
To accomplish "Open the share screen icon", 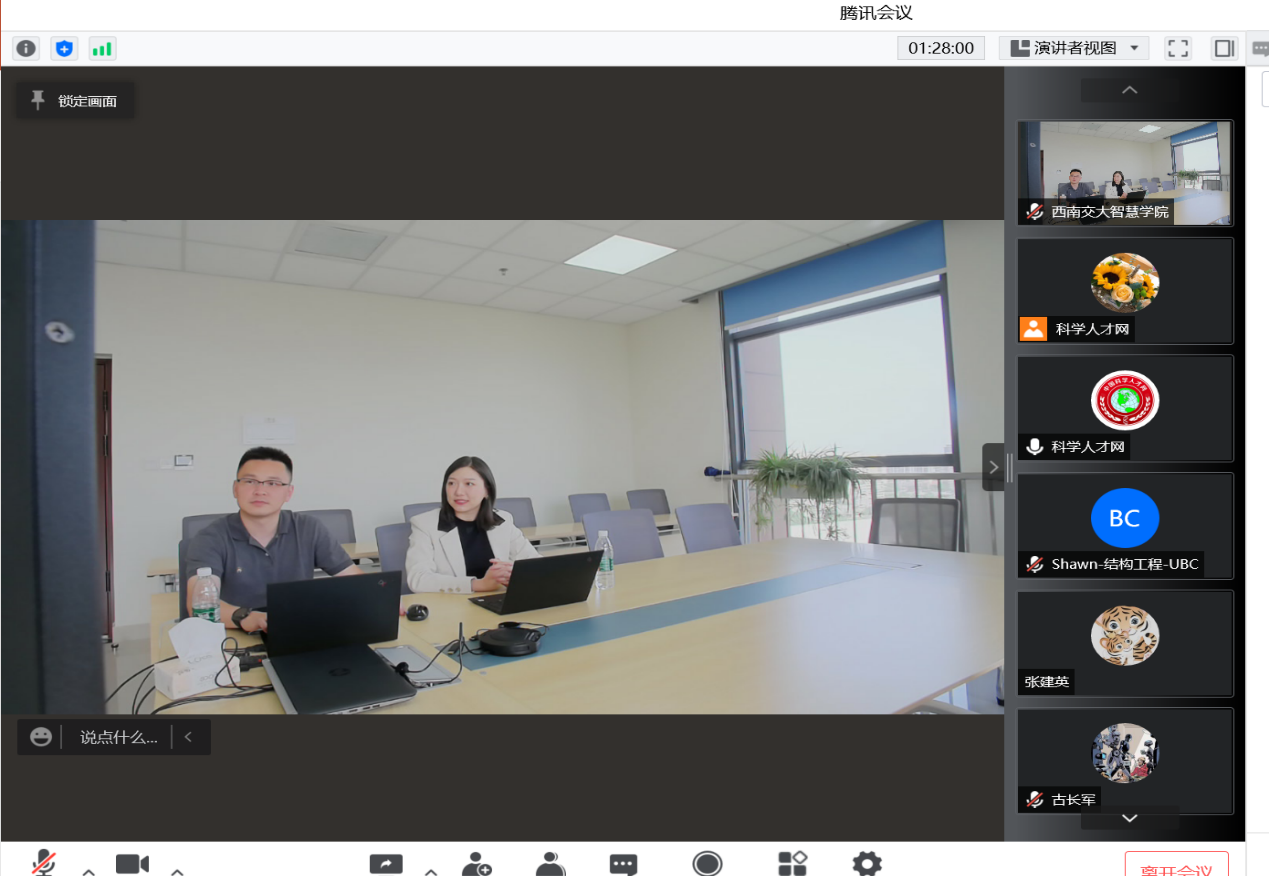I will (x=385, y=864).
